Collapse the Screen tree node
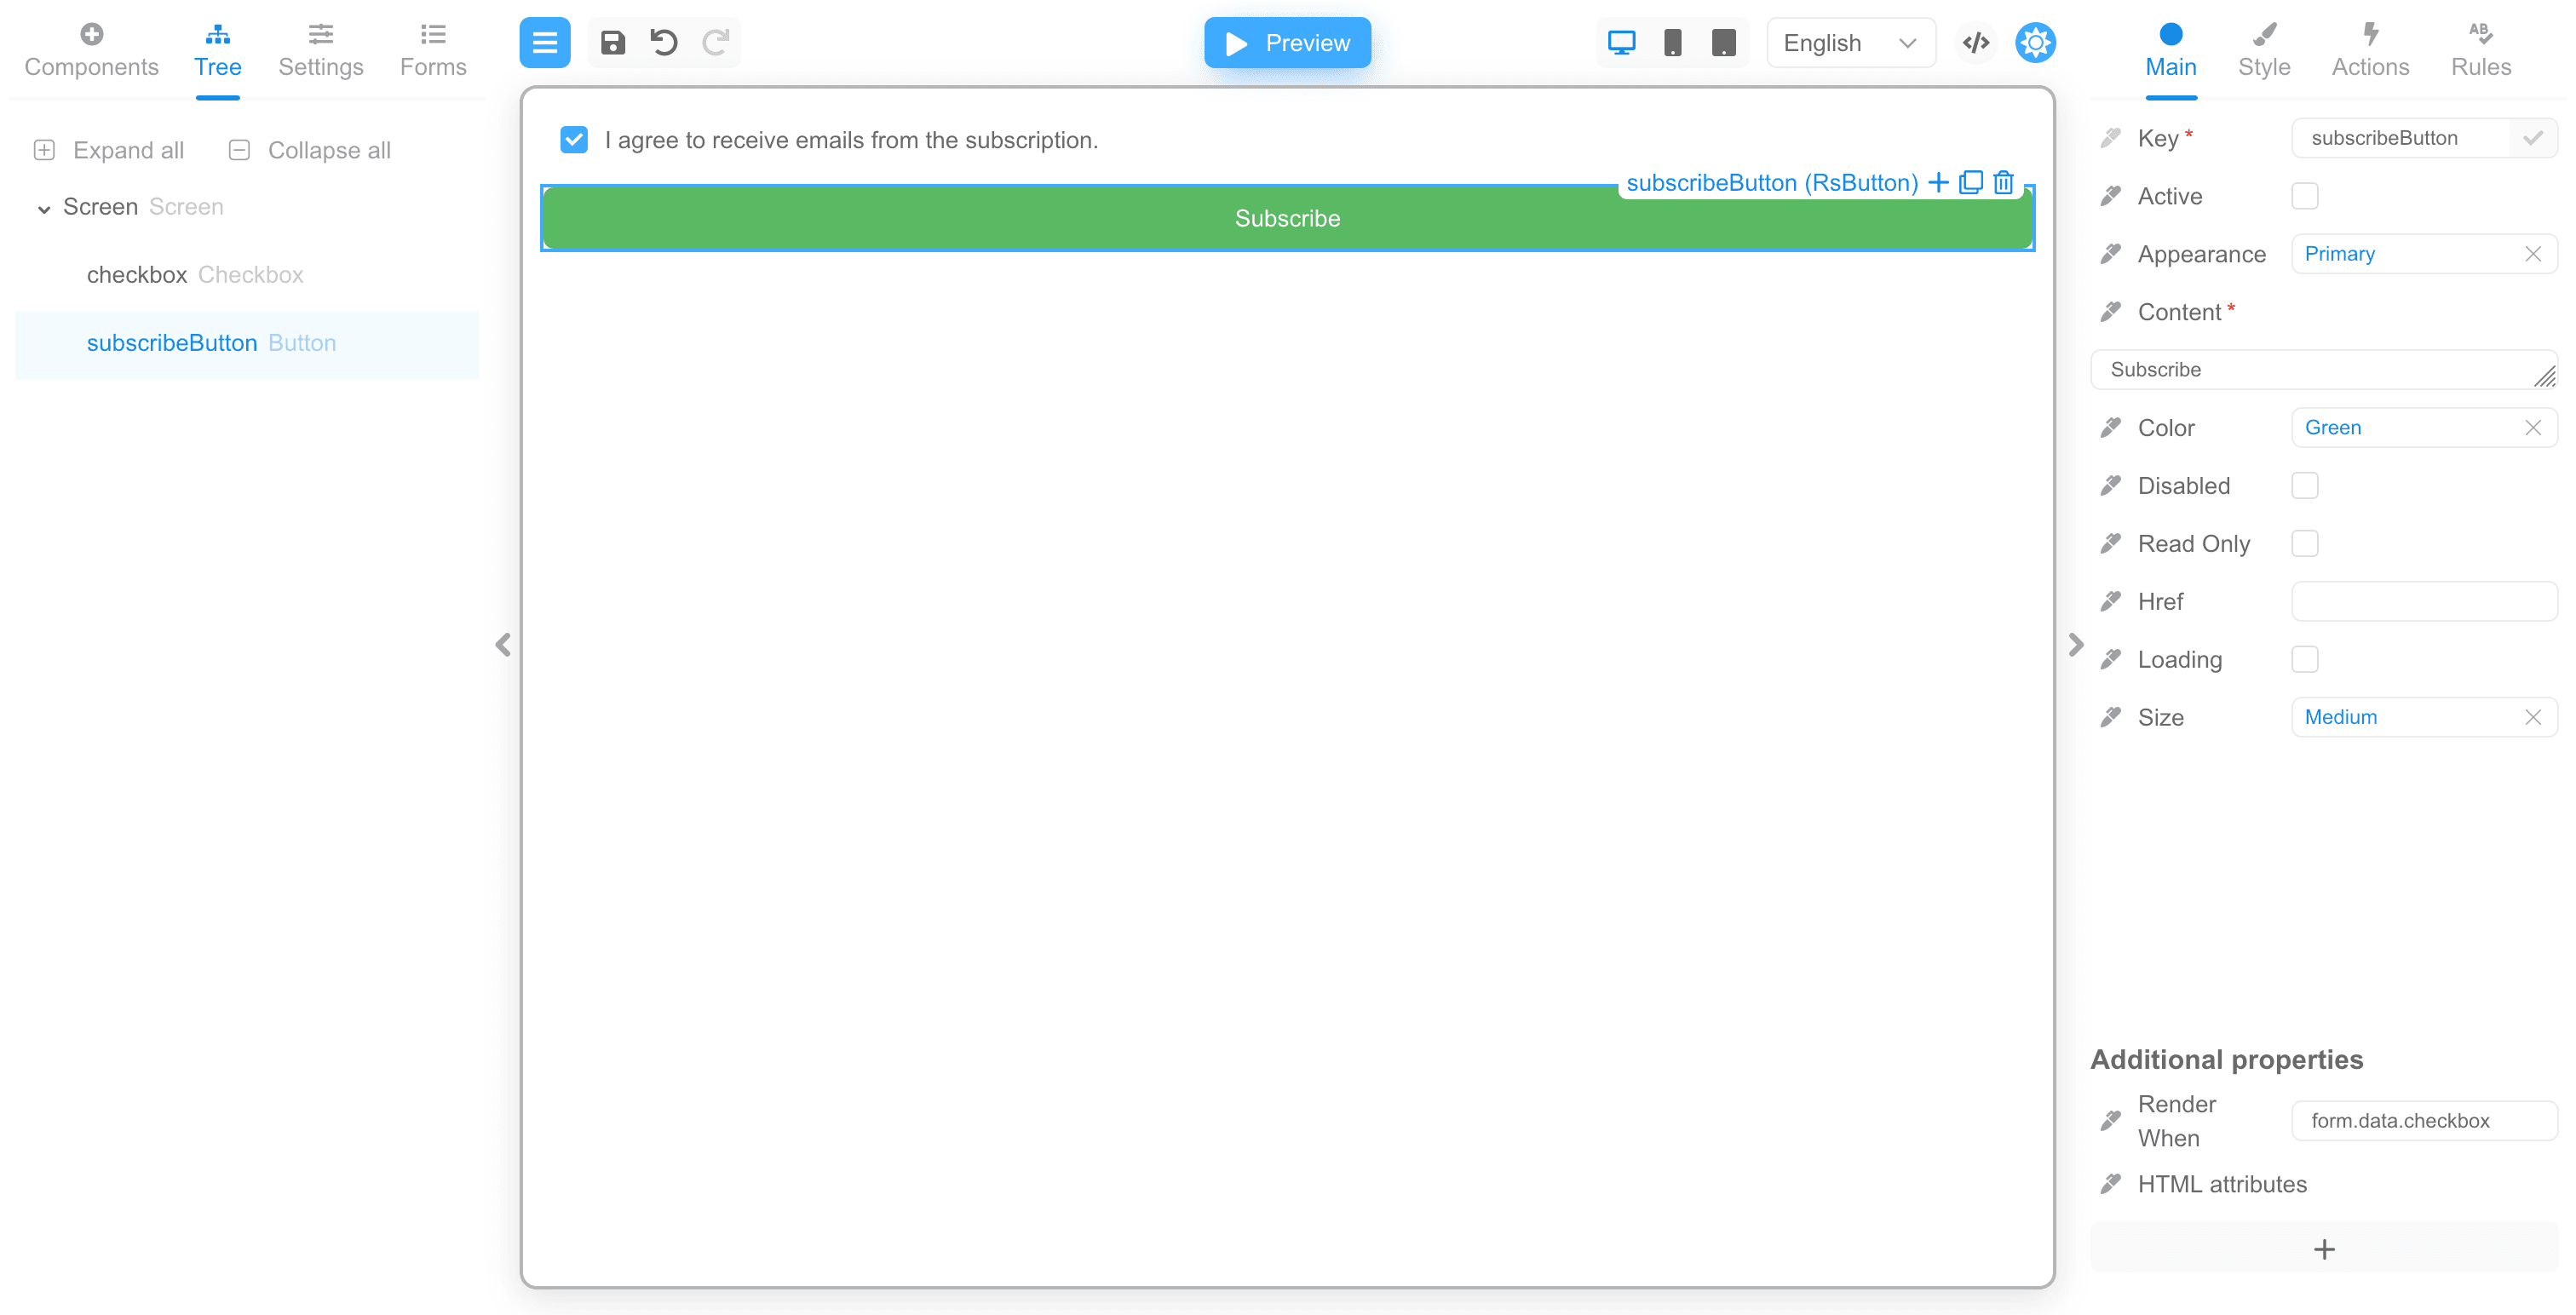This screenshot has width=2576, height=1315. [44, 208]
